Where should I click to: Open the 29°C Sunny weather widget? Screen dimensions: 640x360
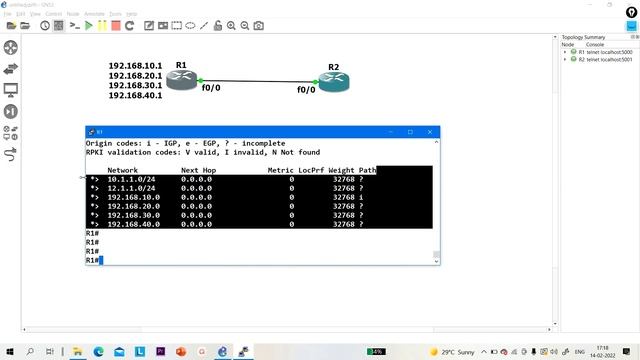(x=452, y=352)
